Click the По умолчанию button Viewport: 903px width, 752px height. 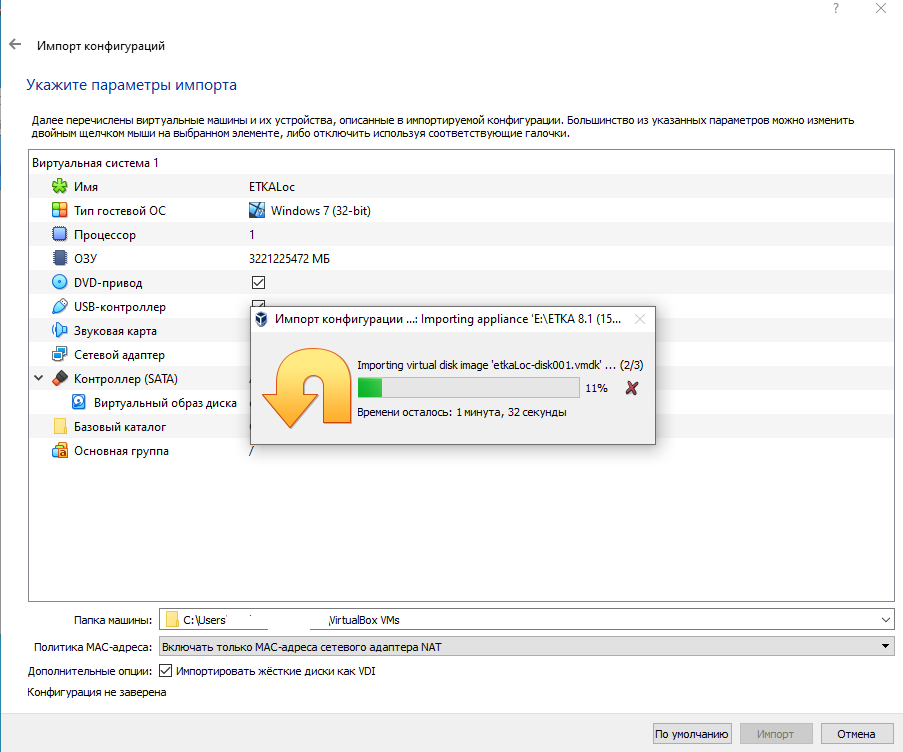(692, 734)
